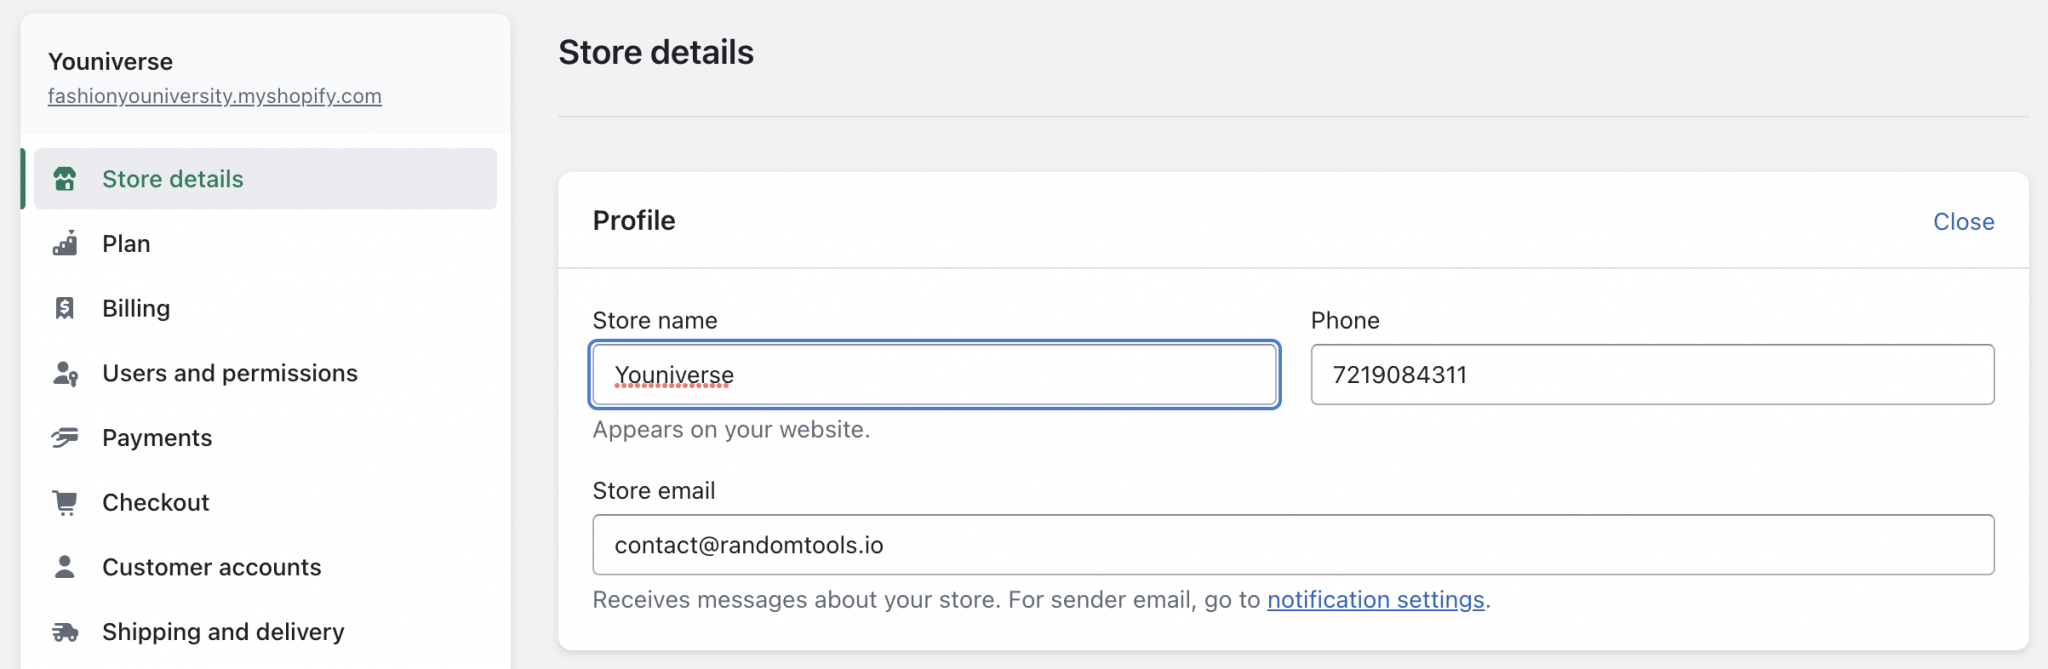
Task: Select Checkout in the sidebar
Action: click(x=156, y=502)
